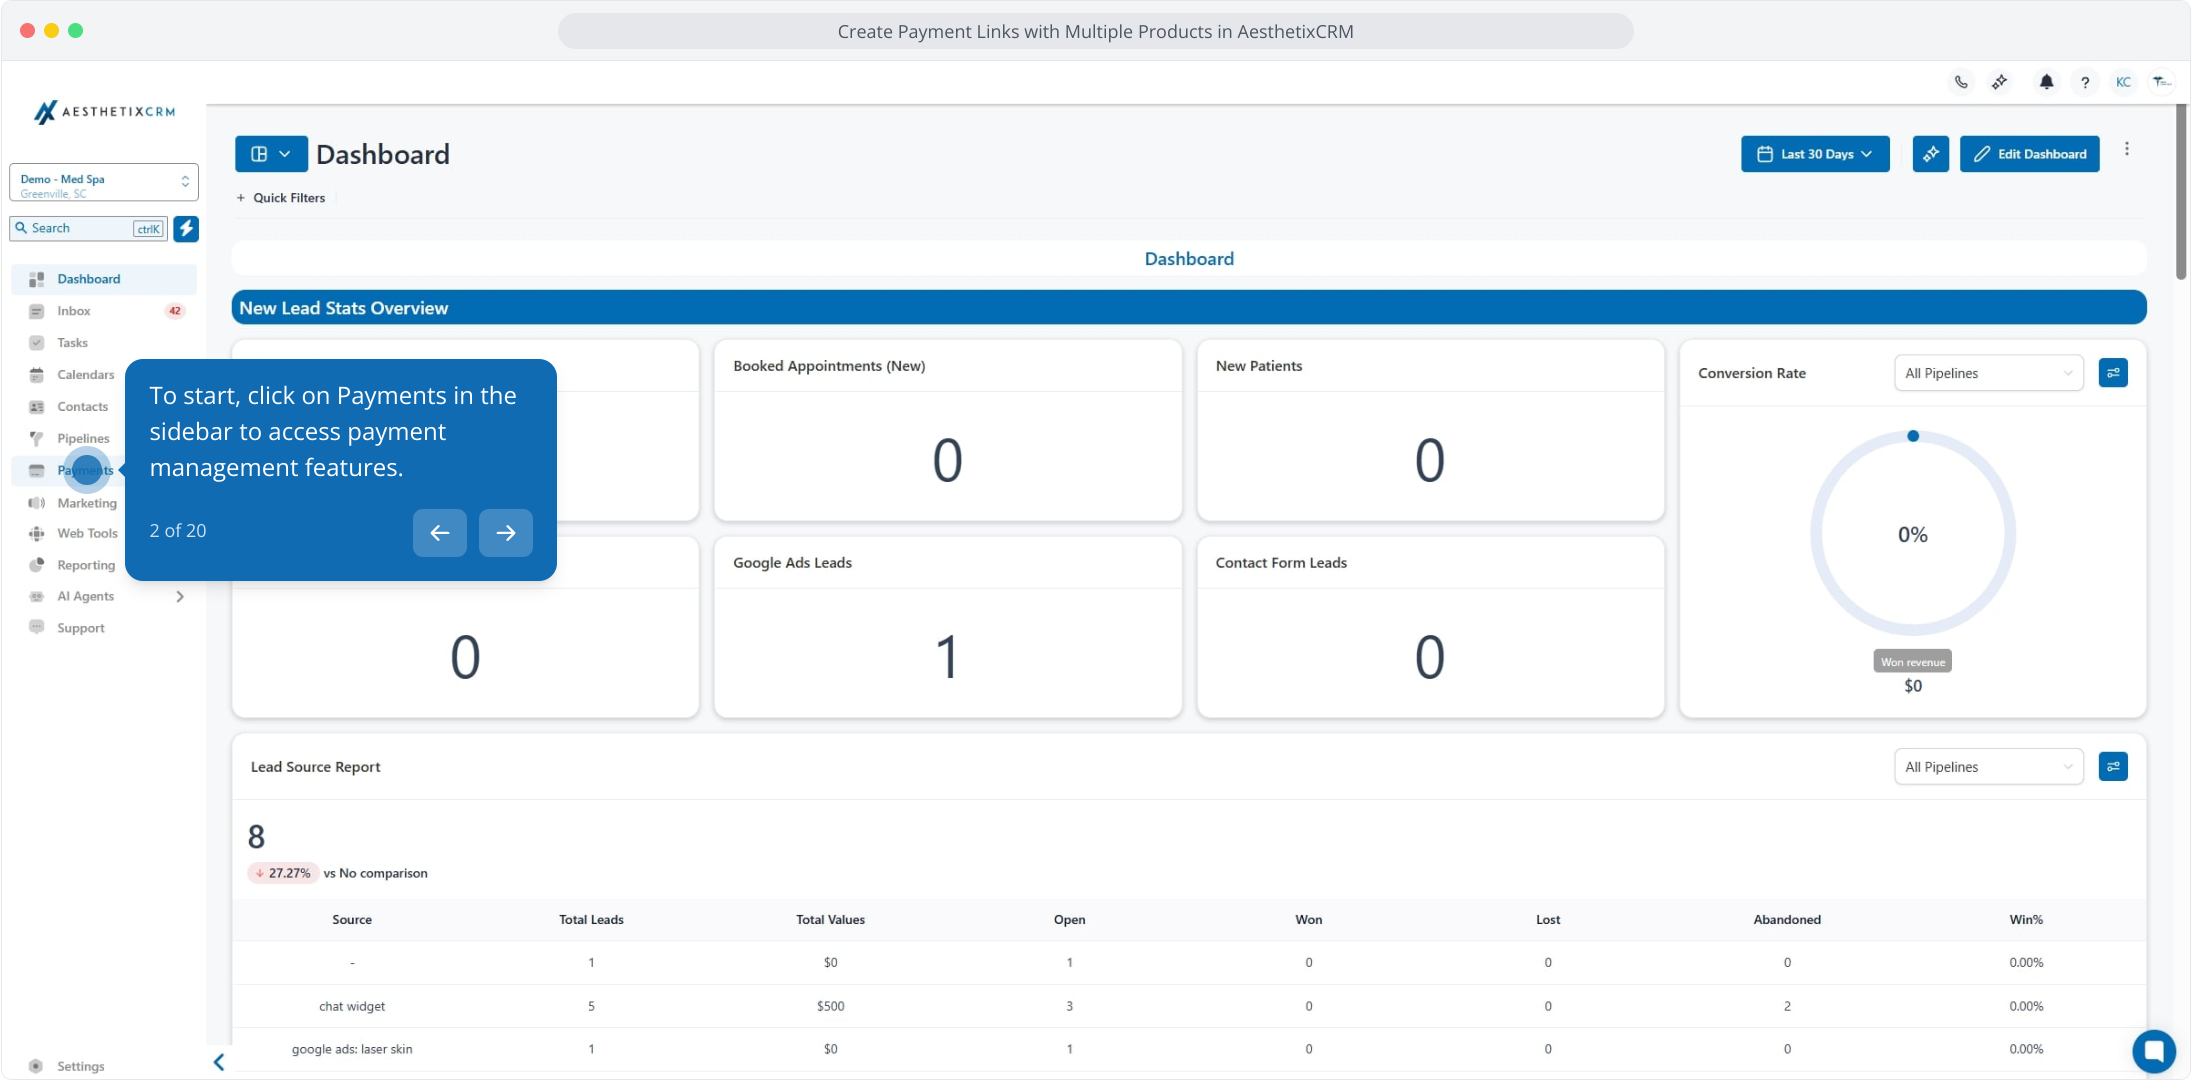The height and width of the screenshot is (1080, 2192).
Task: Go to Contacts in the sidebar
Action: (x=82, y=407)
